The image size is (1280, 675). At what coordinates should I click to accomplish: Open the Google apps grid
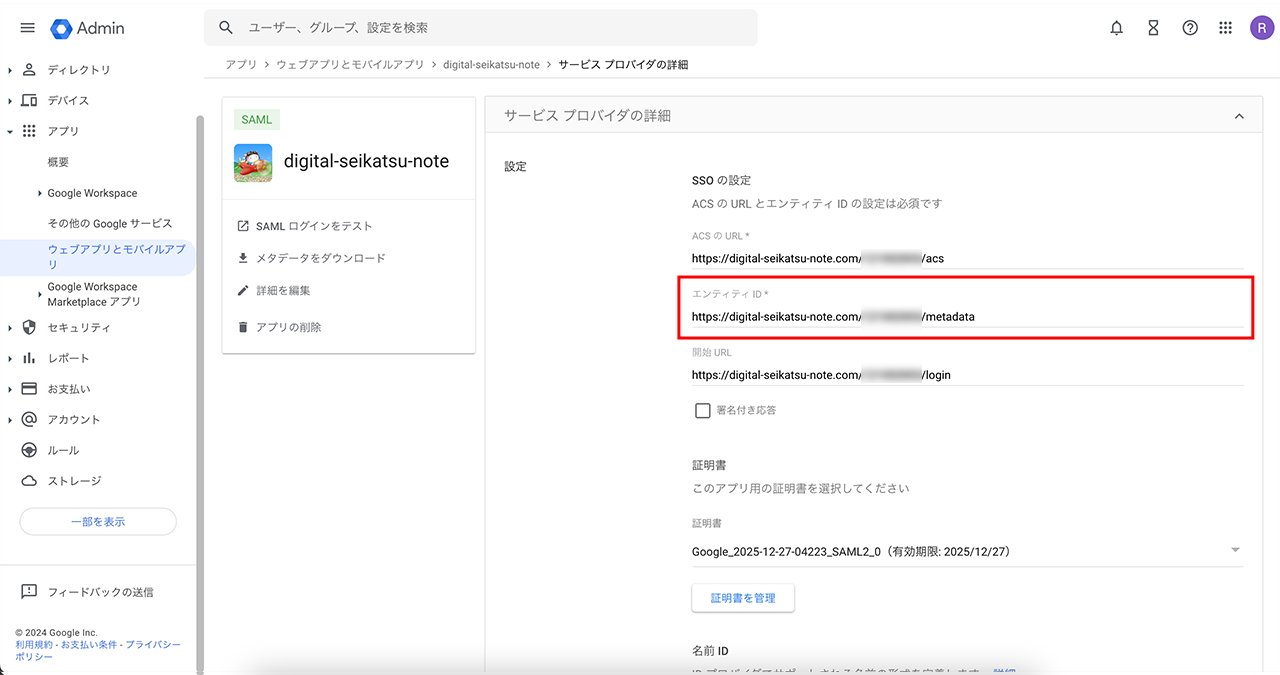[1226, 28]
